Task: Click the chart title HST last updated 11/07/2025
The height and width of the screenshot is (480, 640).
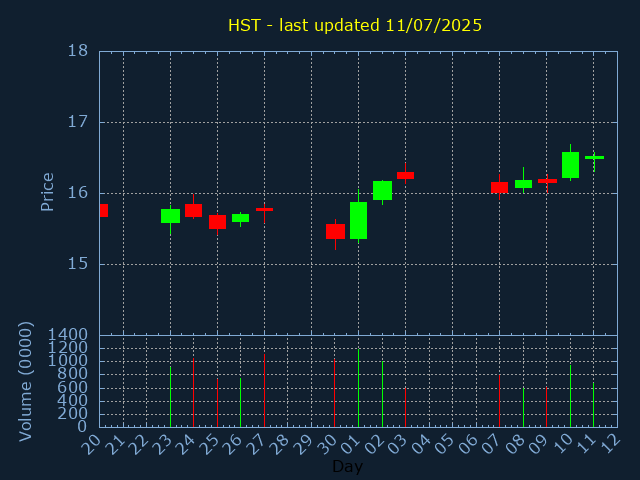Action: tap(355, 25)
